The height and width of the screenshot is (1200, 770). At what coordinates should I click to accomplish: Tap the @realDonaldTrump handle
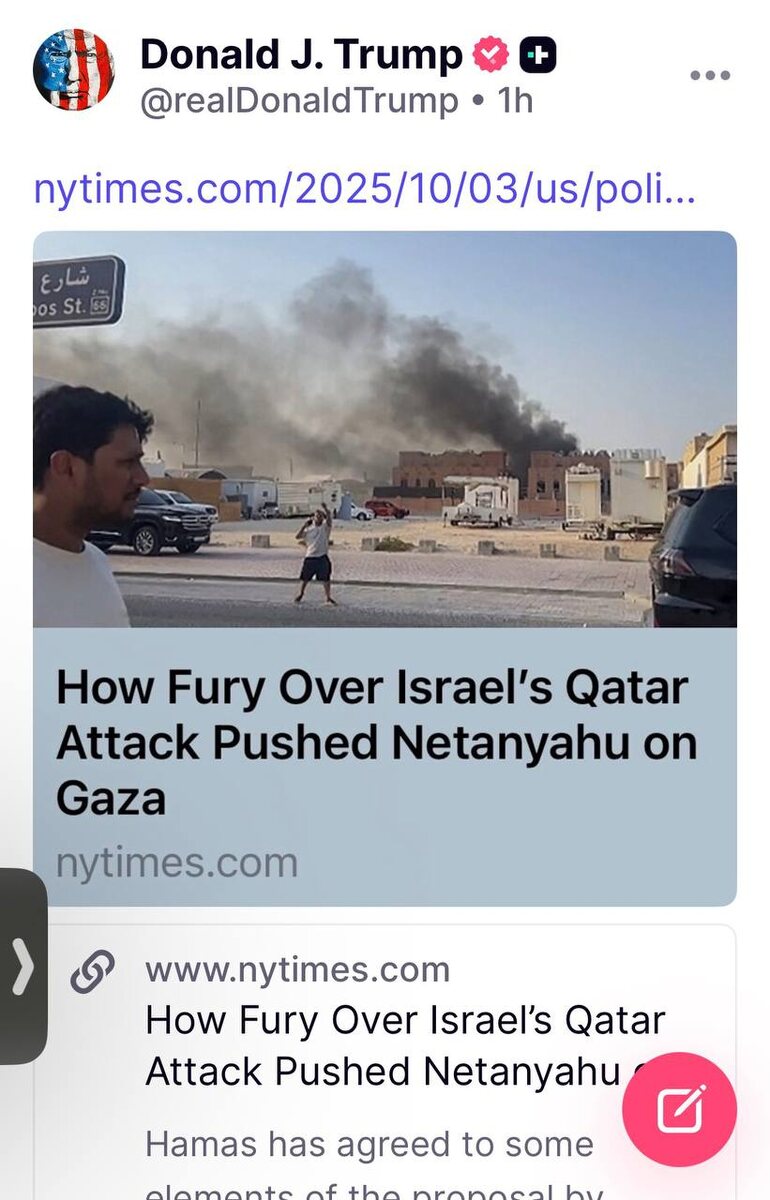point(299,101)
